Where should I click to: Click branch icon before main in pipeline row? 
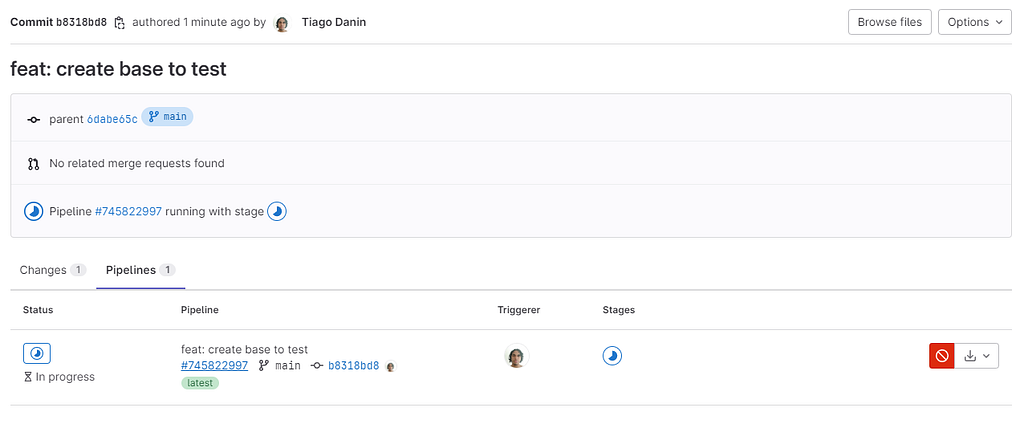pos(264,366)
